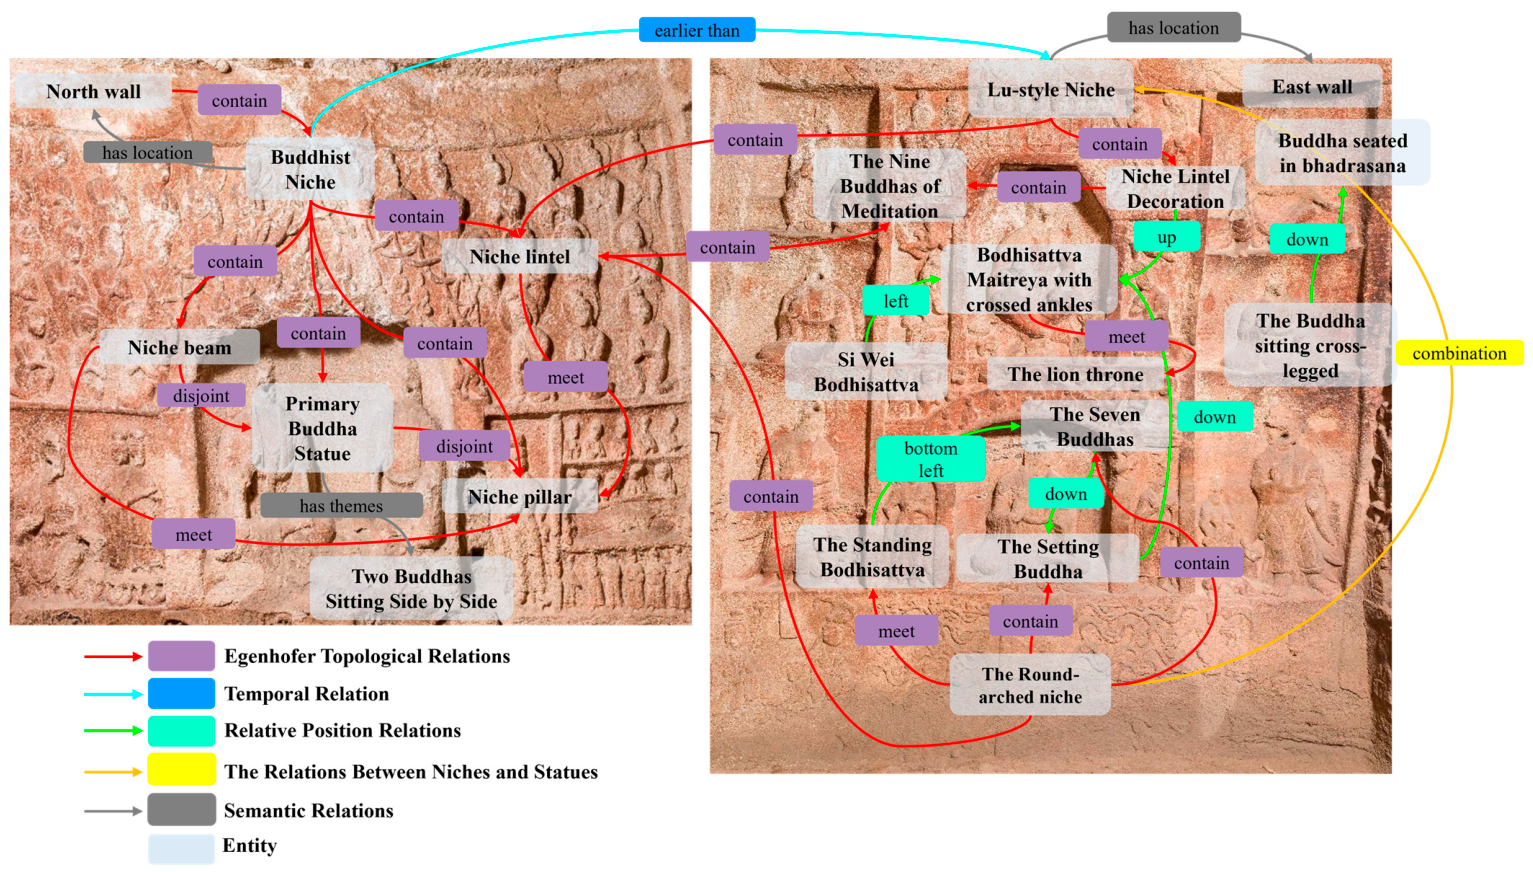This screenshot has width=1533, height=872.
Task: Click the yellow Niches and Statues legend swatch
Action: [181, 770]
